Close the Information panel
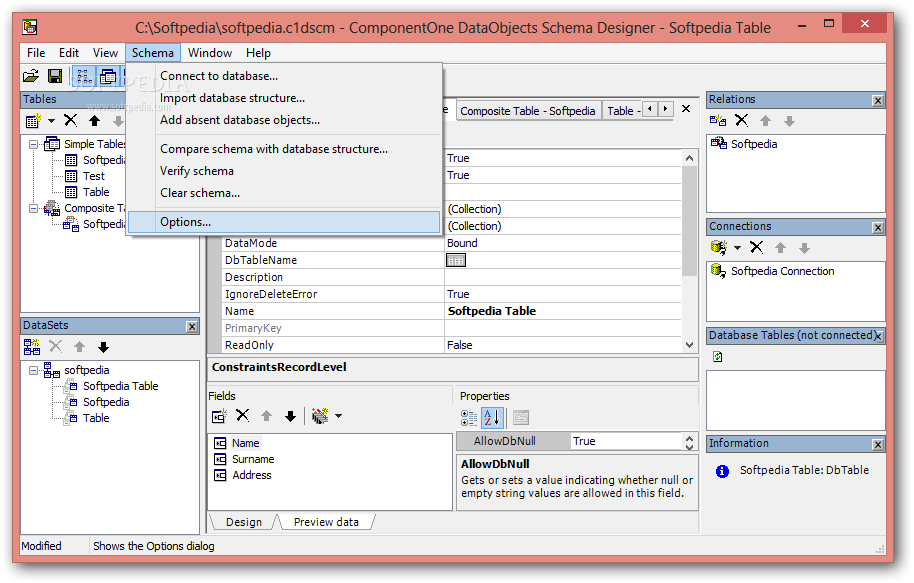Image resolution: width=914 pixels, height=583 pixels. (878, 445)
